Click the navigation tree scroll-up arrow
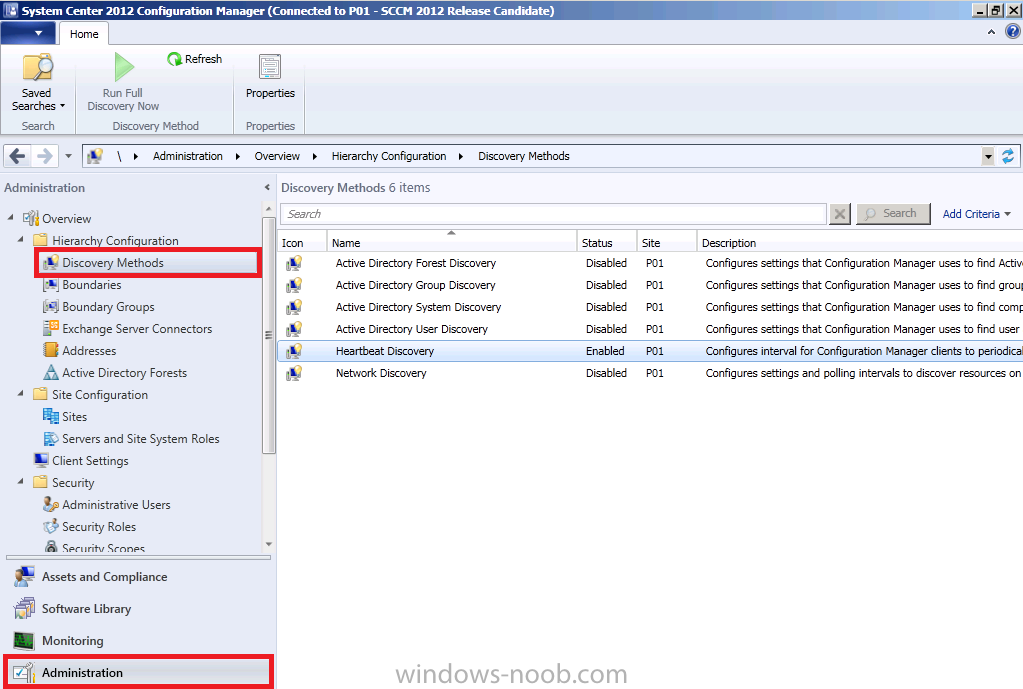Viewport: 1023px width, 689px height. coord(268,208)
